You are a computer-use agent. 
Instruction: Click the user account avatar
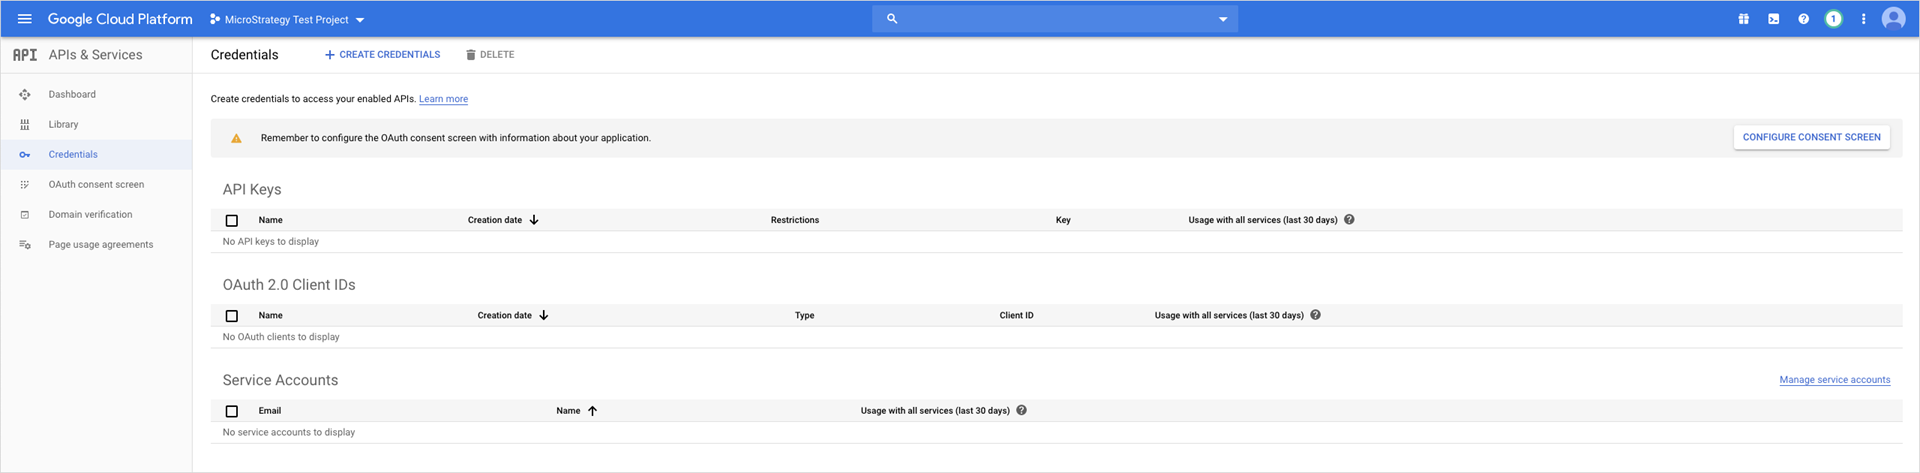(x=1893, y=19)
